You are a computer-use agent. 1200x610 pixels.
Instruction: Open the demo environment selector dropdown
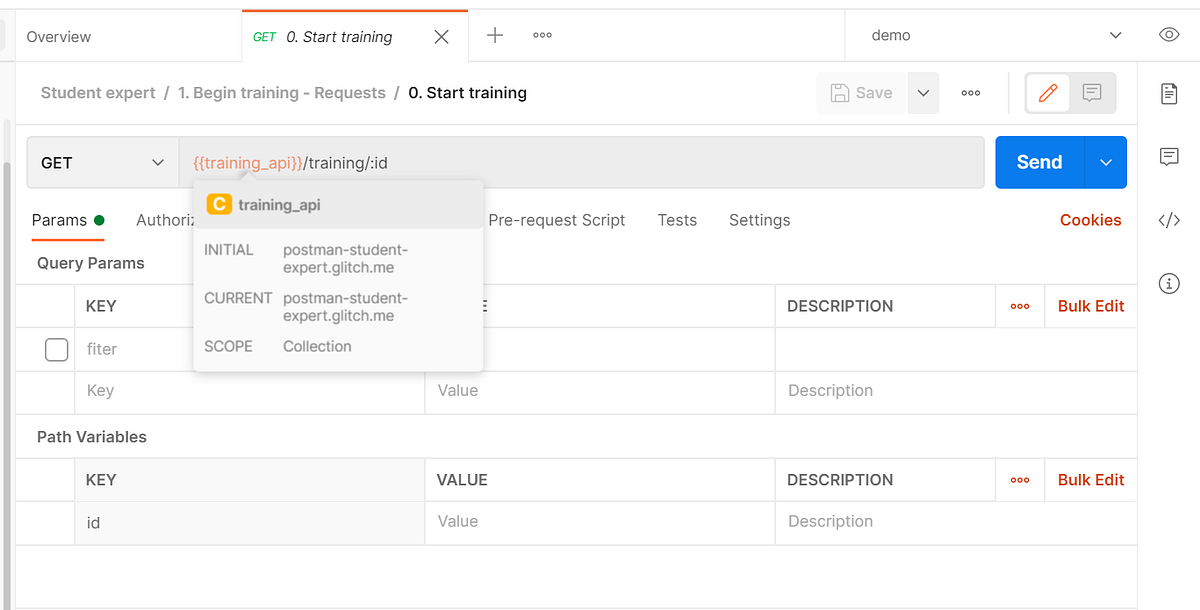996,35
